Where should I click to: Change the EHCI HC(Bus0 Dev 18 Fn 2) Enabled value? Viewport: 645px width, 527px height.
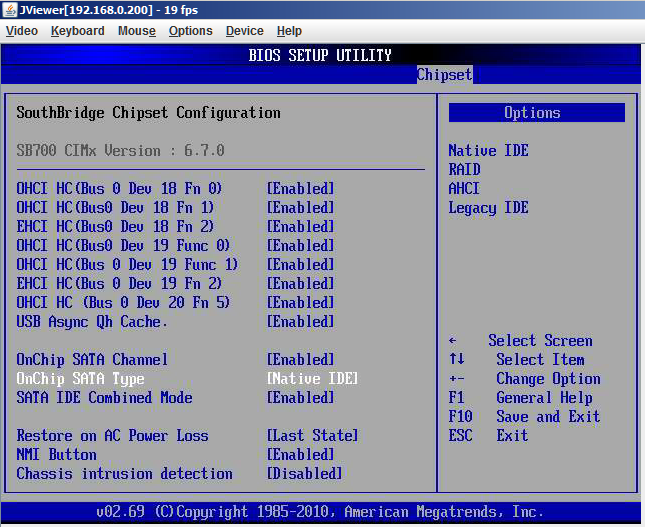[x=300, y=227]
